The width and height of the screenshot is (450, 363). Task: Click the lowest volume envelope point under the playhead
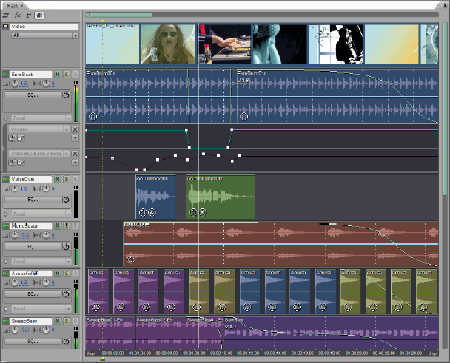189,147
